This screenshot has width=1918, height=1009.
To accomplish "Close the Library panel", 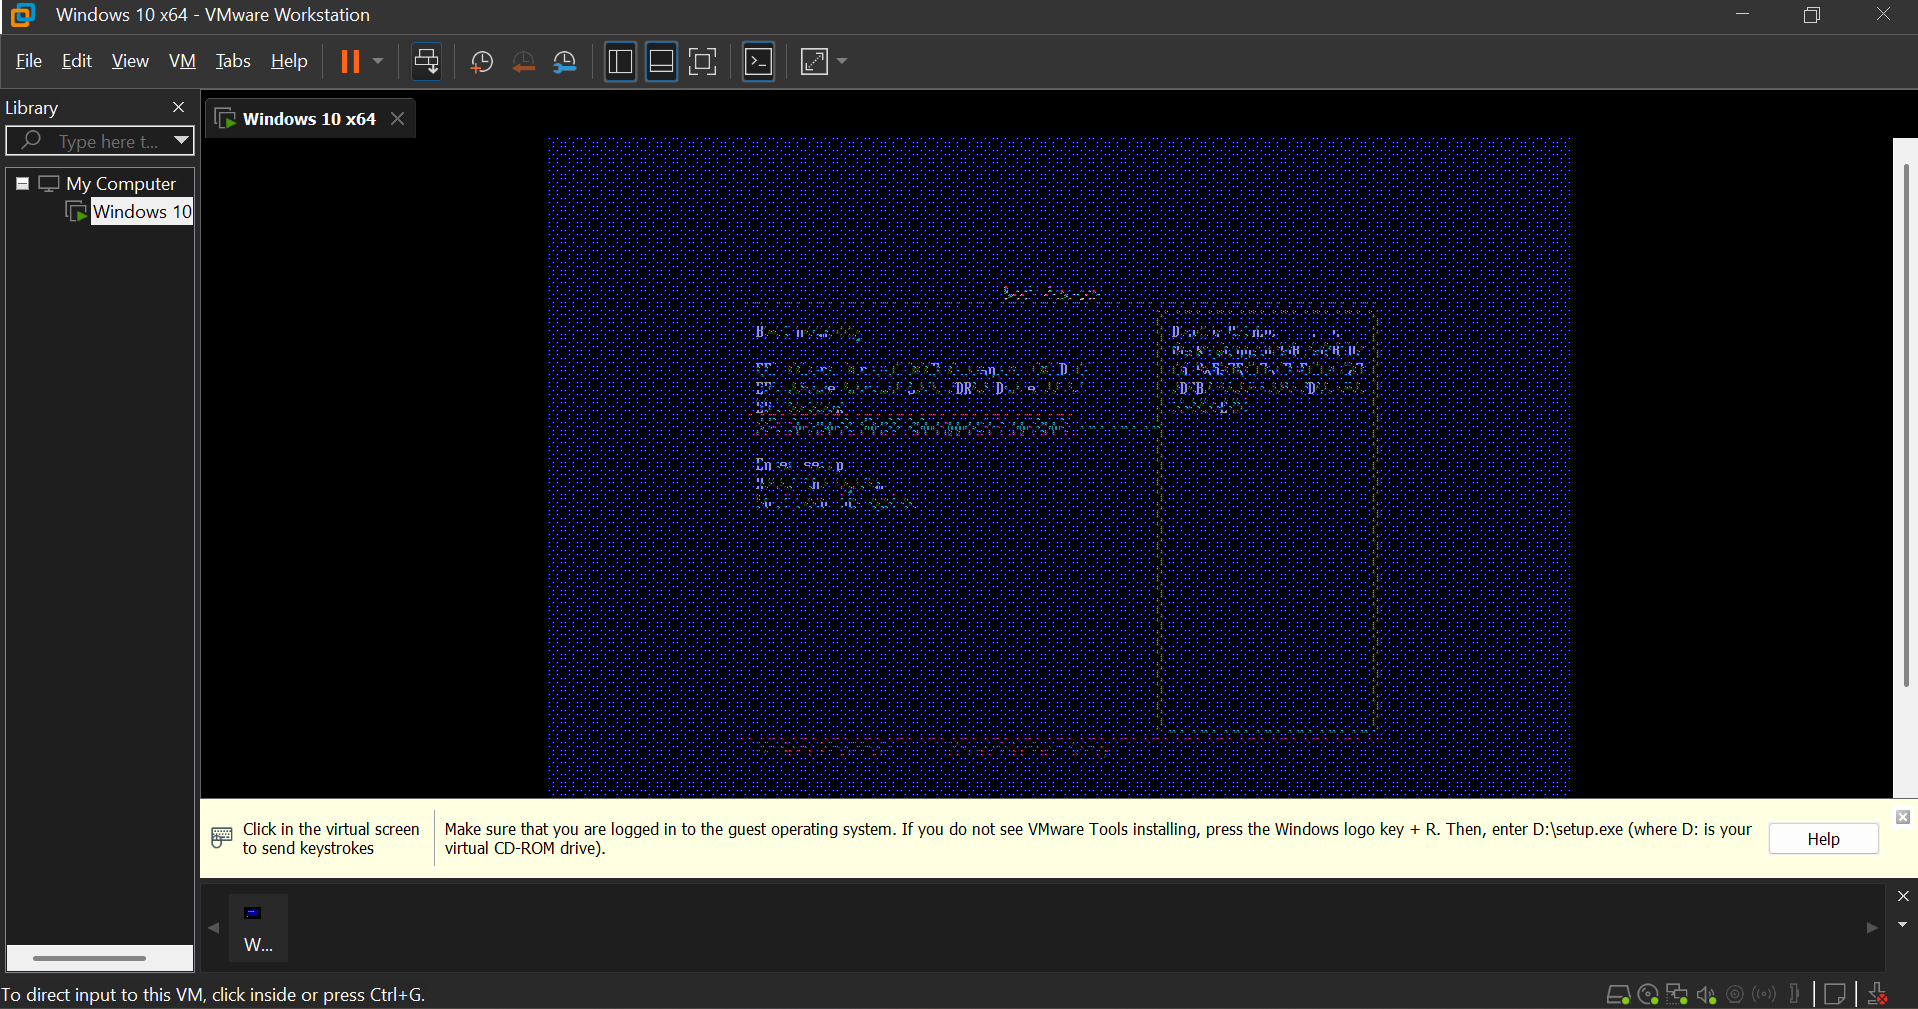I will 179,107.
